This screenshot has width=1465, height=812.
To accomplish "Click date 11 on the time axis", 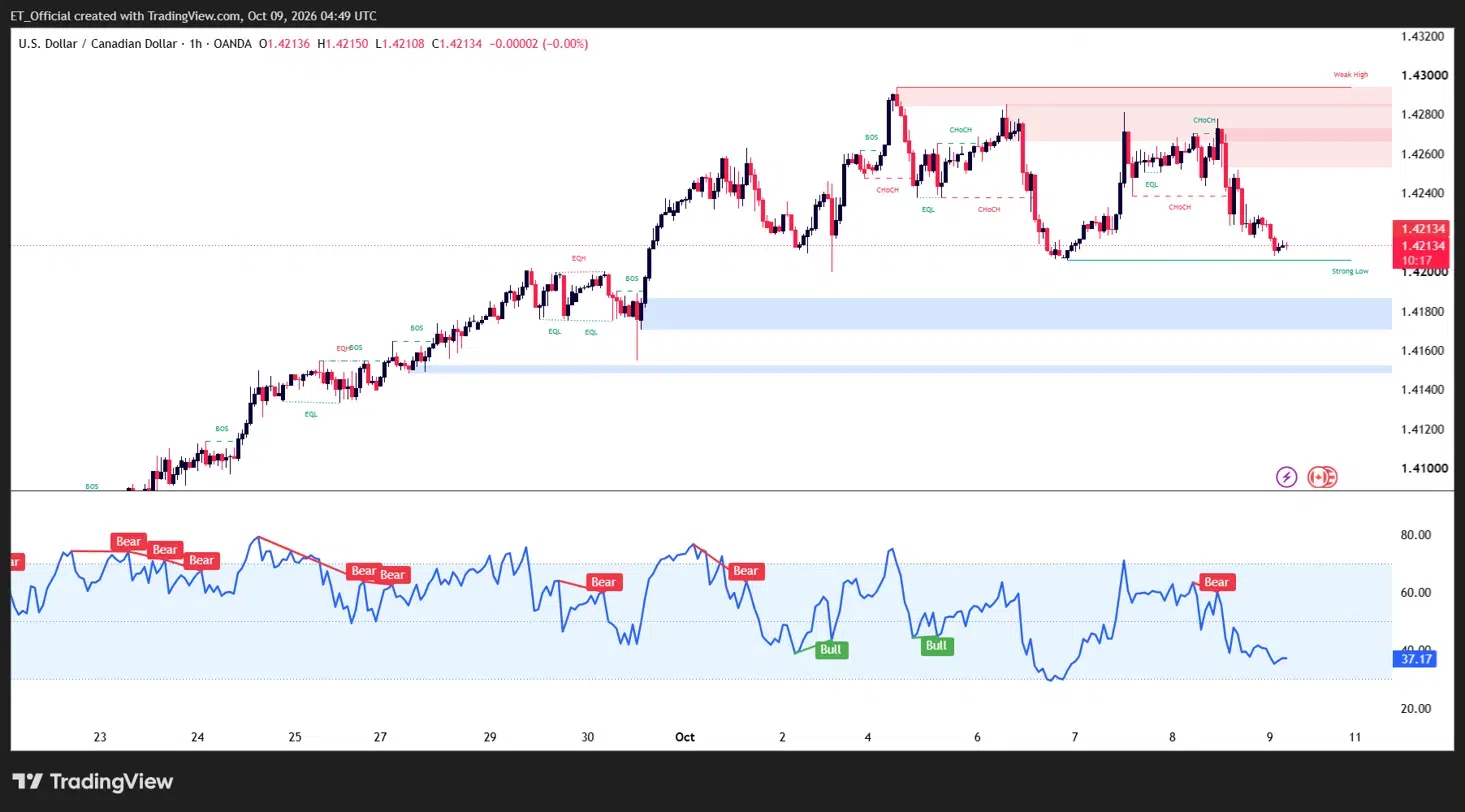I will click(x=1355, y=738).
